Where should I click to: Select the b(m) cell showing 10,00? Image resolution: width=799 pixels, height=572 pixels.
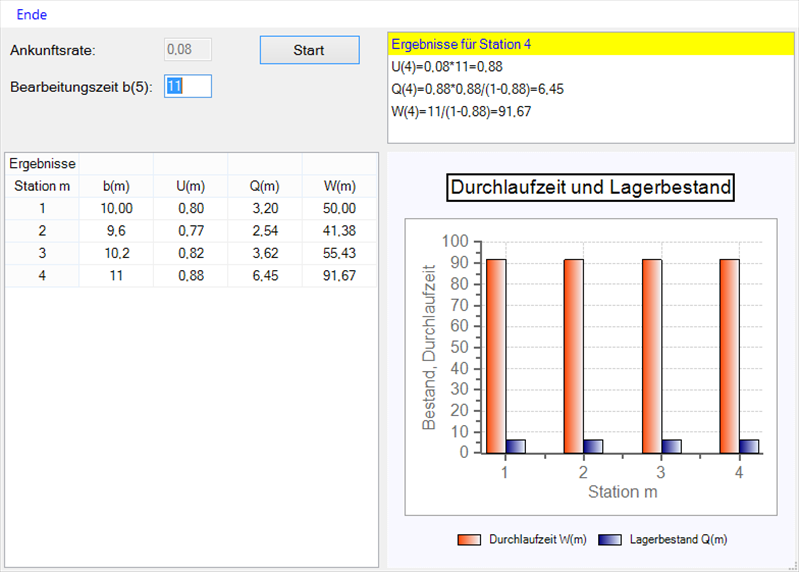117,208
